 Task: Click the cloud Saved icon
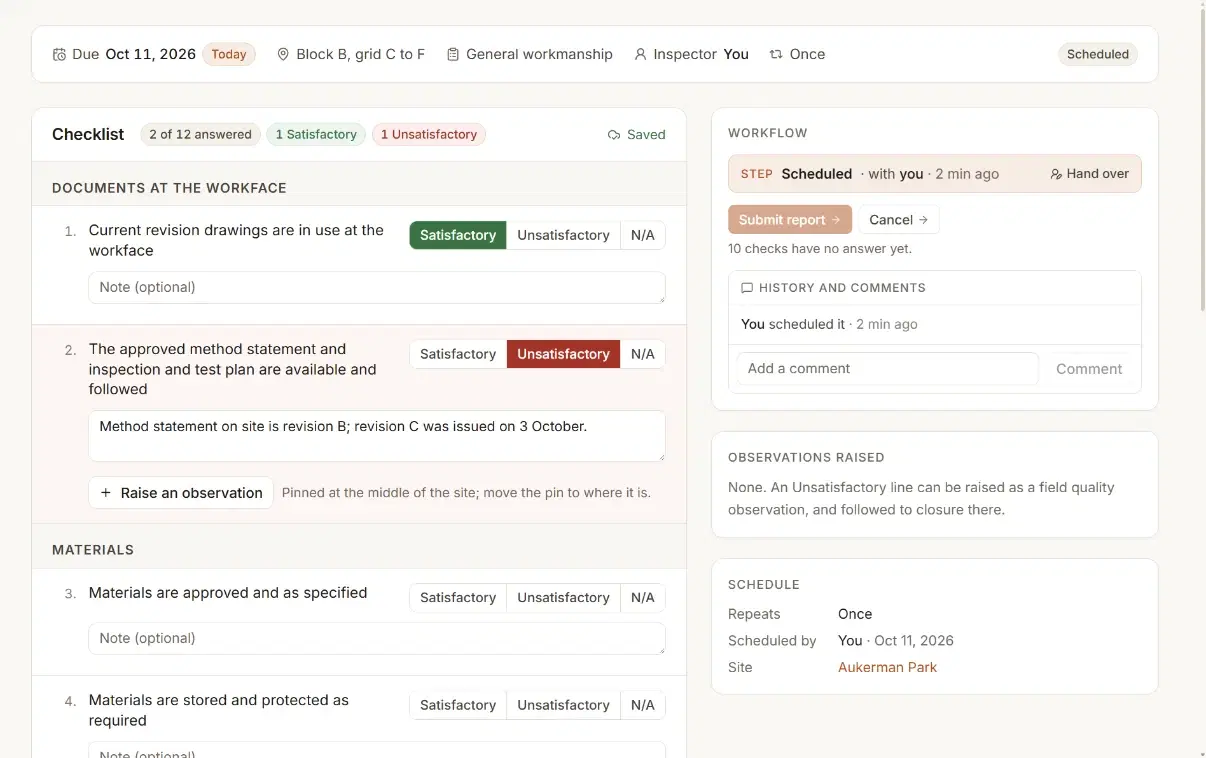pyautogui.click(x=614, y=135)
